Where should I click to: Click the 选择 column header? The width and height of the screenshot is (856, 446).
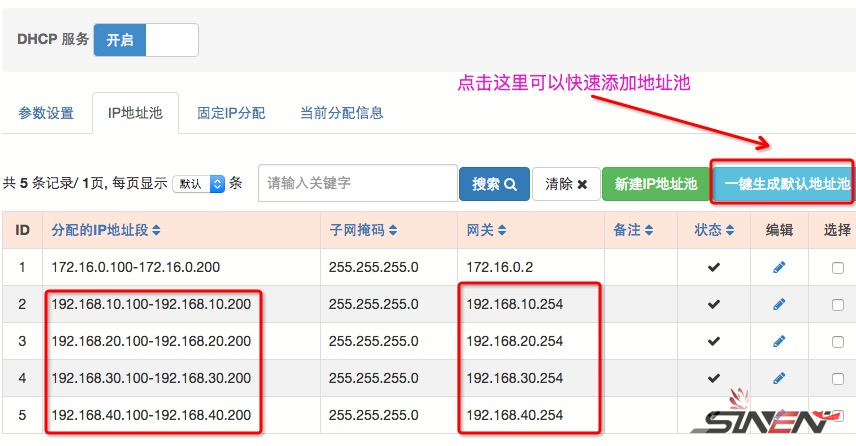pyautogui.click(x=837, y=230)
